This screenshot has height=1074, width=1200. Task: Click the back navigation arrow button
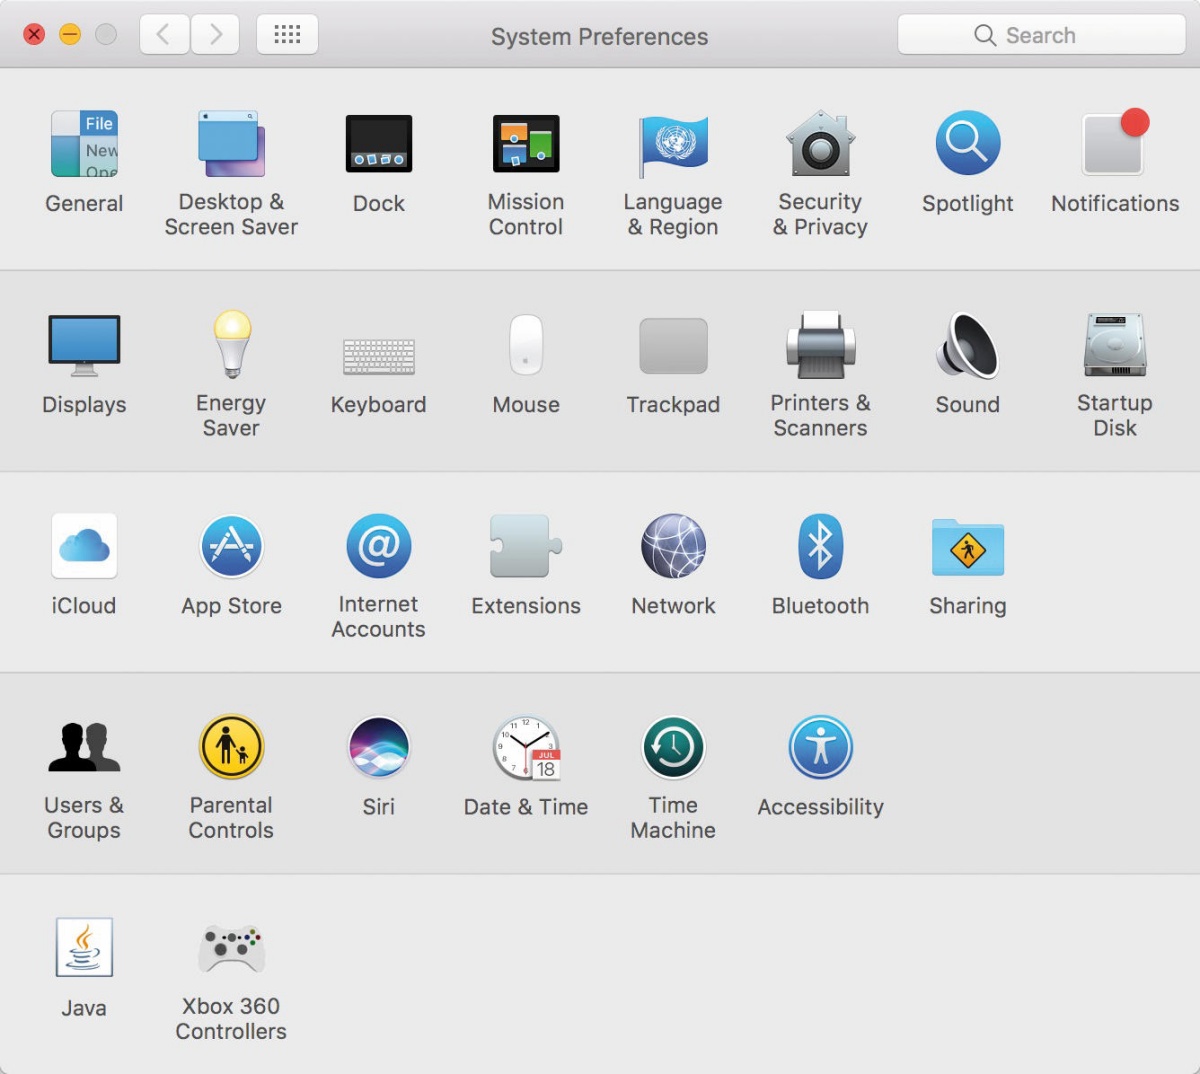coord(164,35)
